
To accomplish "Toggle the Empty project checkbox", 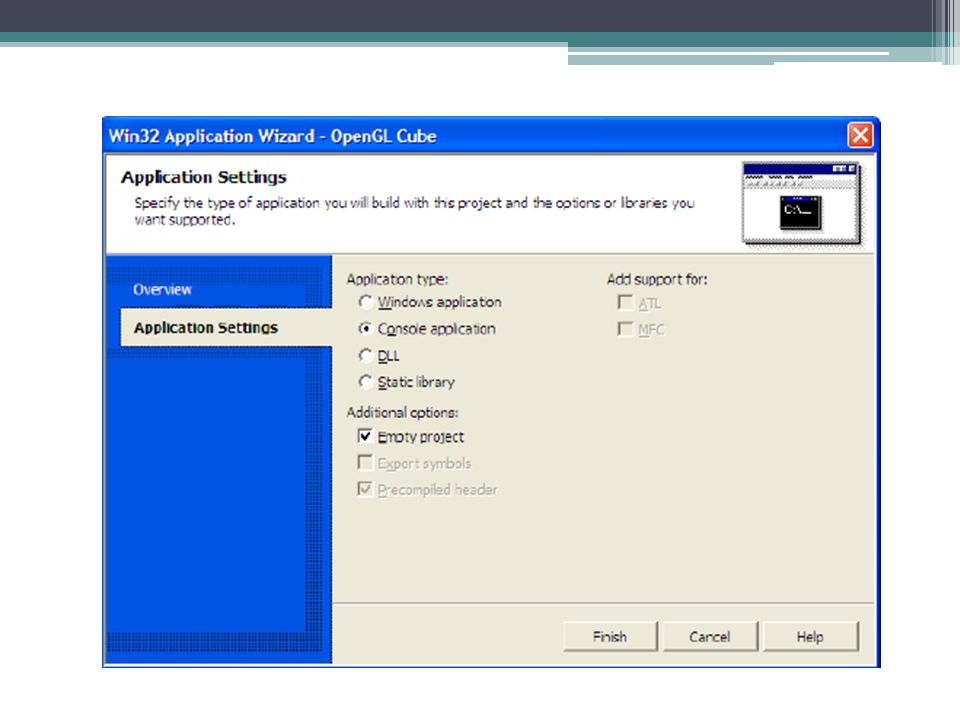I will (x=365, y=436).
